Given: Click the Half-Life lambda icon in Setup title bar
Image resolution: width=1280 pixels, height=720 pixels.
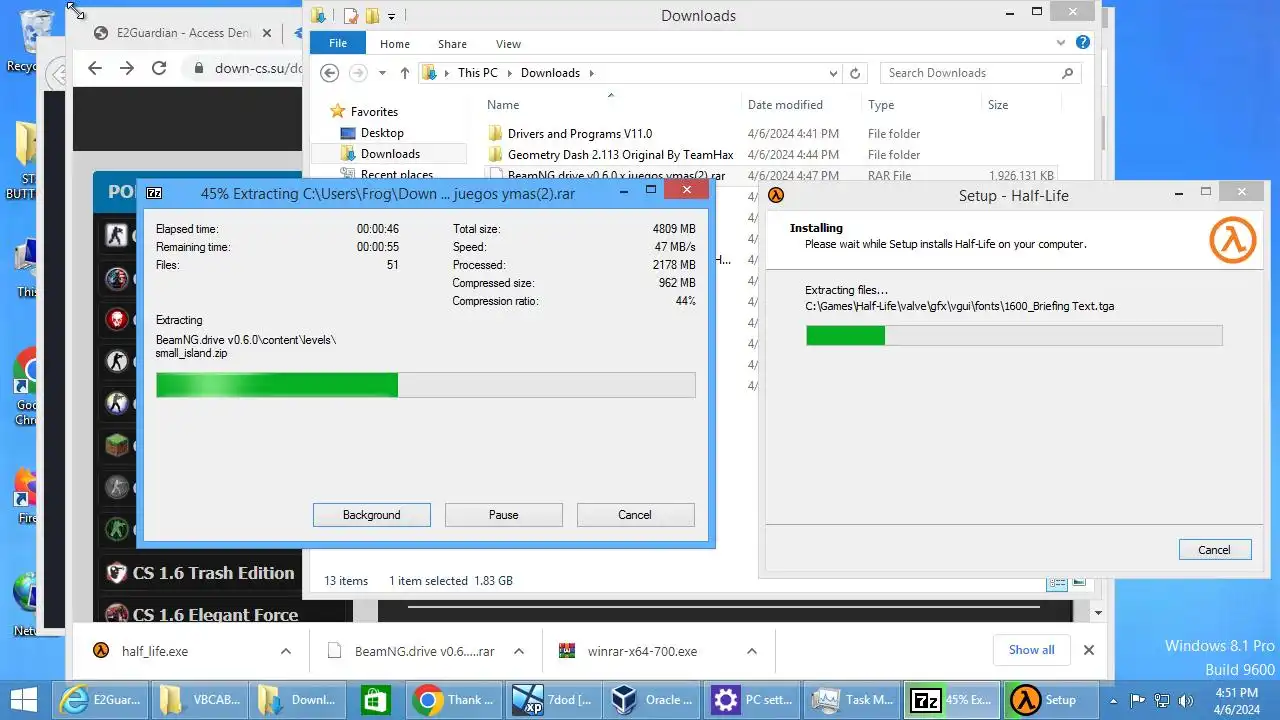Looking at the screenshot, I should 776,196.
